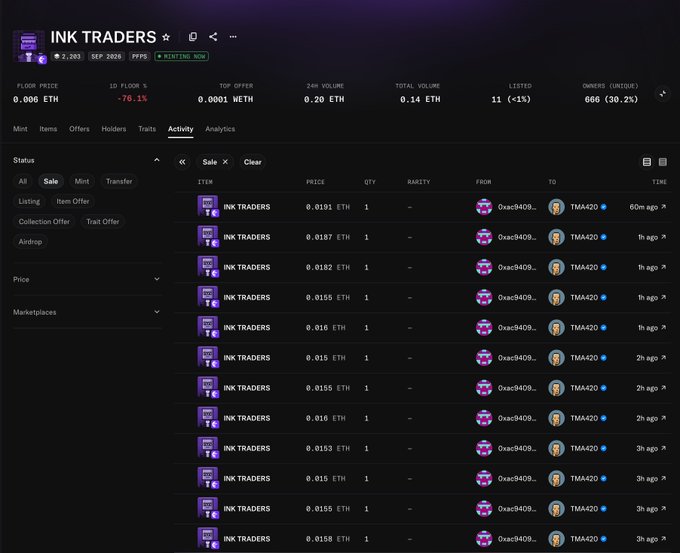Image resolution: width=680 pixels, height=553 pixels.
Task: Click the TIME column header
Action: [659, 182]
